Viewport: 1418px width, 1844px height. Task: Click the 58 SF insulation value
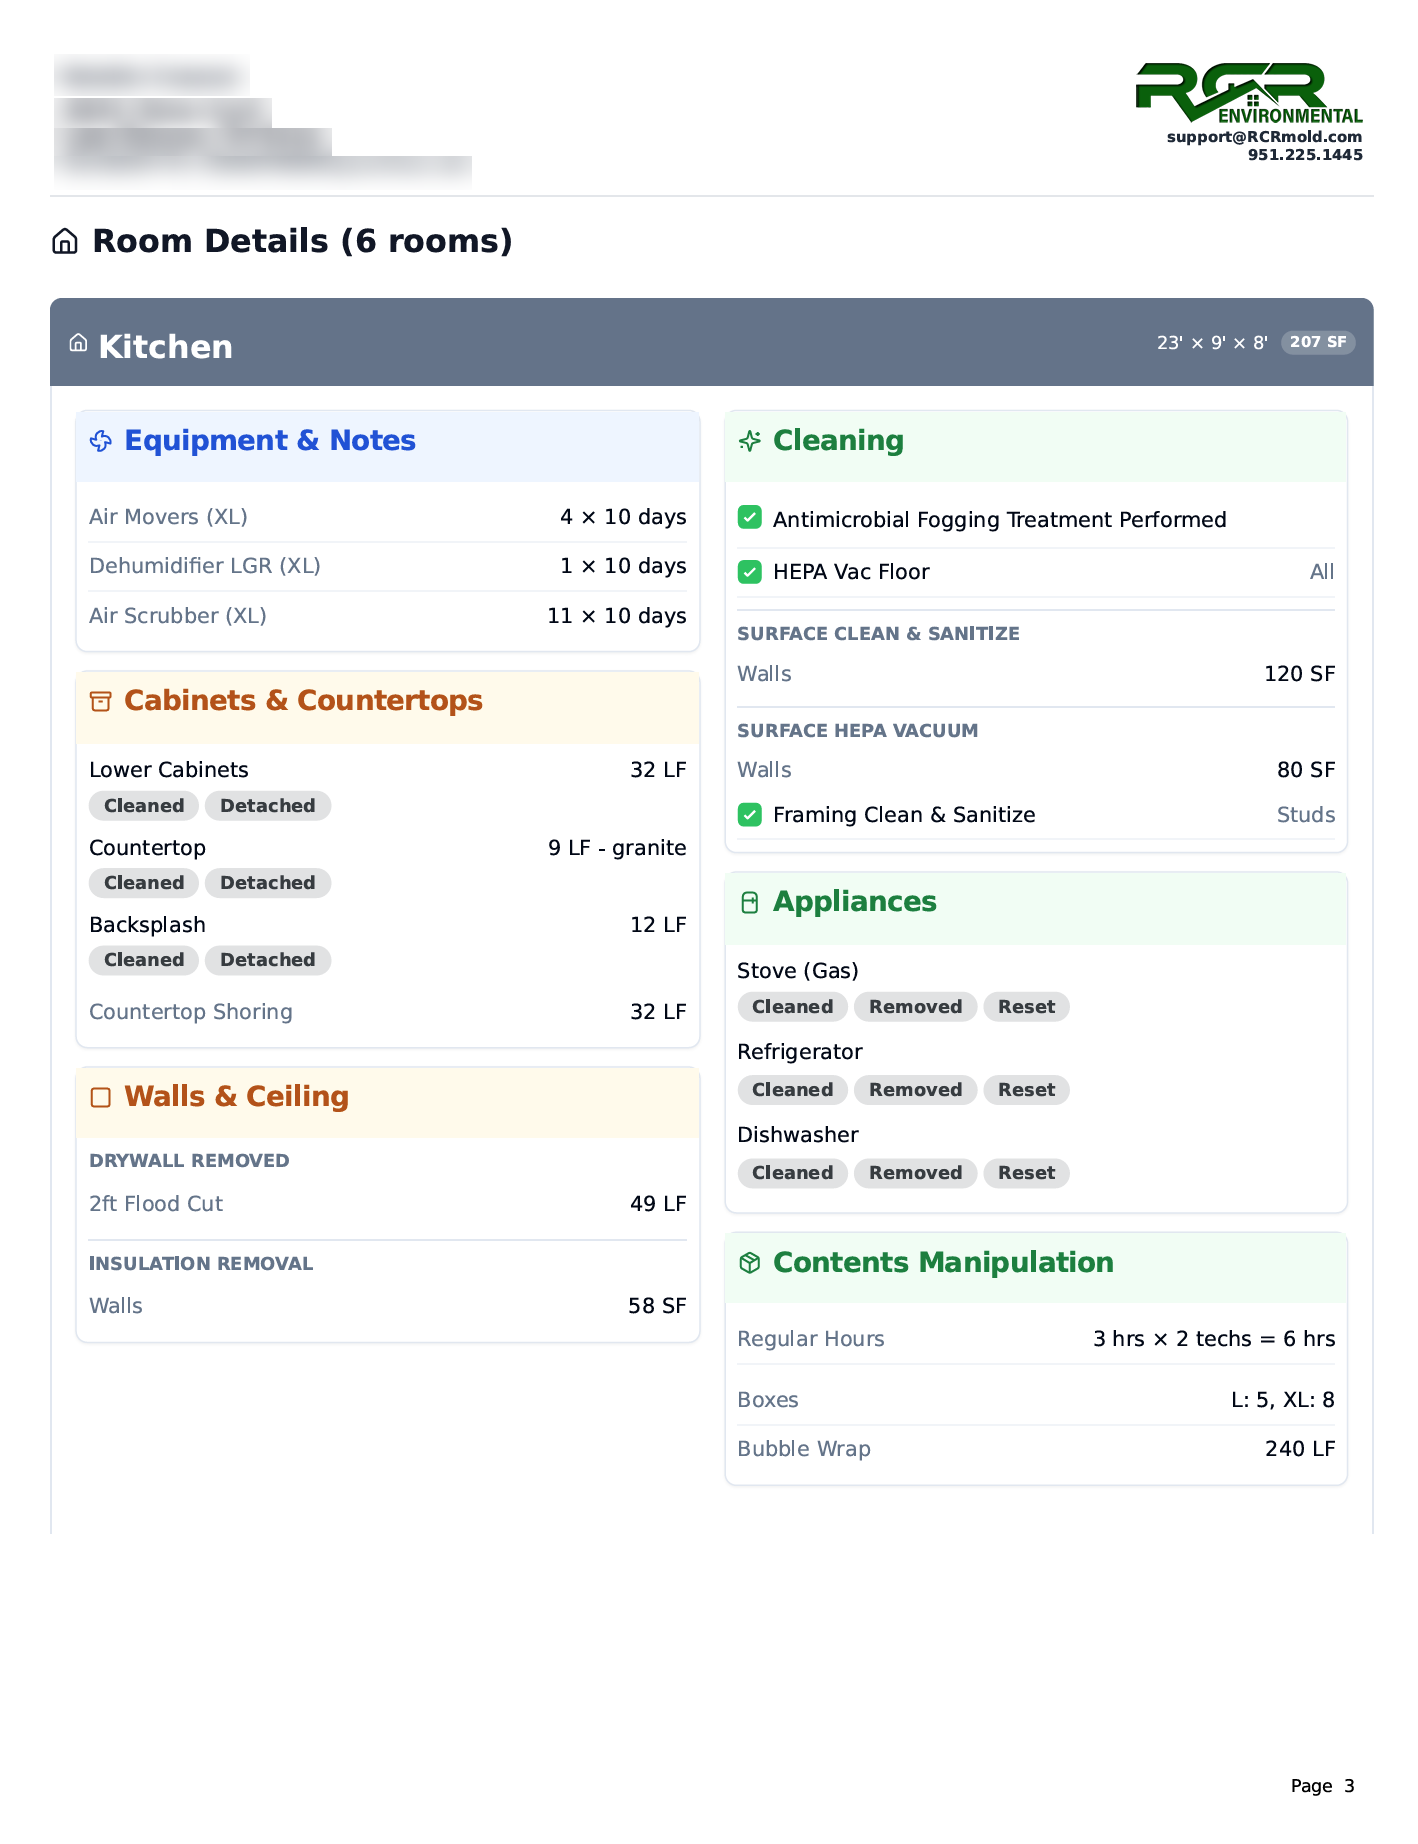[657, 1306]
